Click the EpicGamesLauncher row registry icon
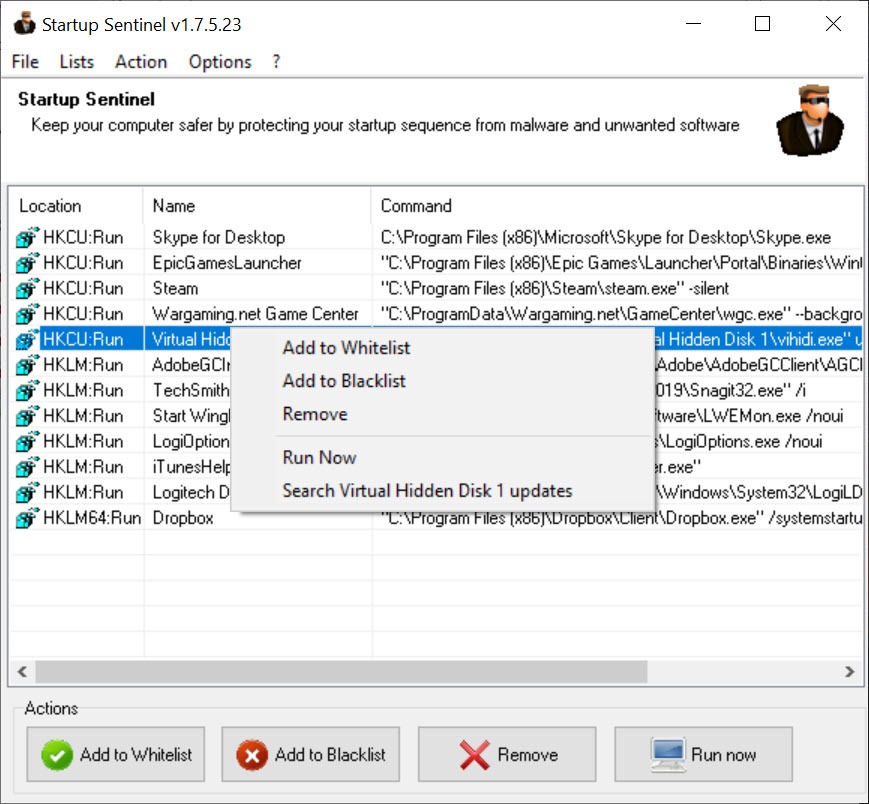Viewport: 869px width, 804px height. pos(27,263)
